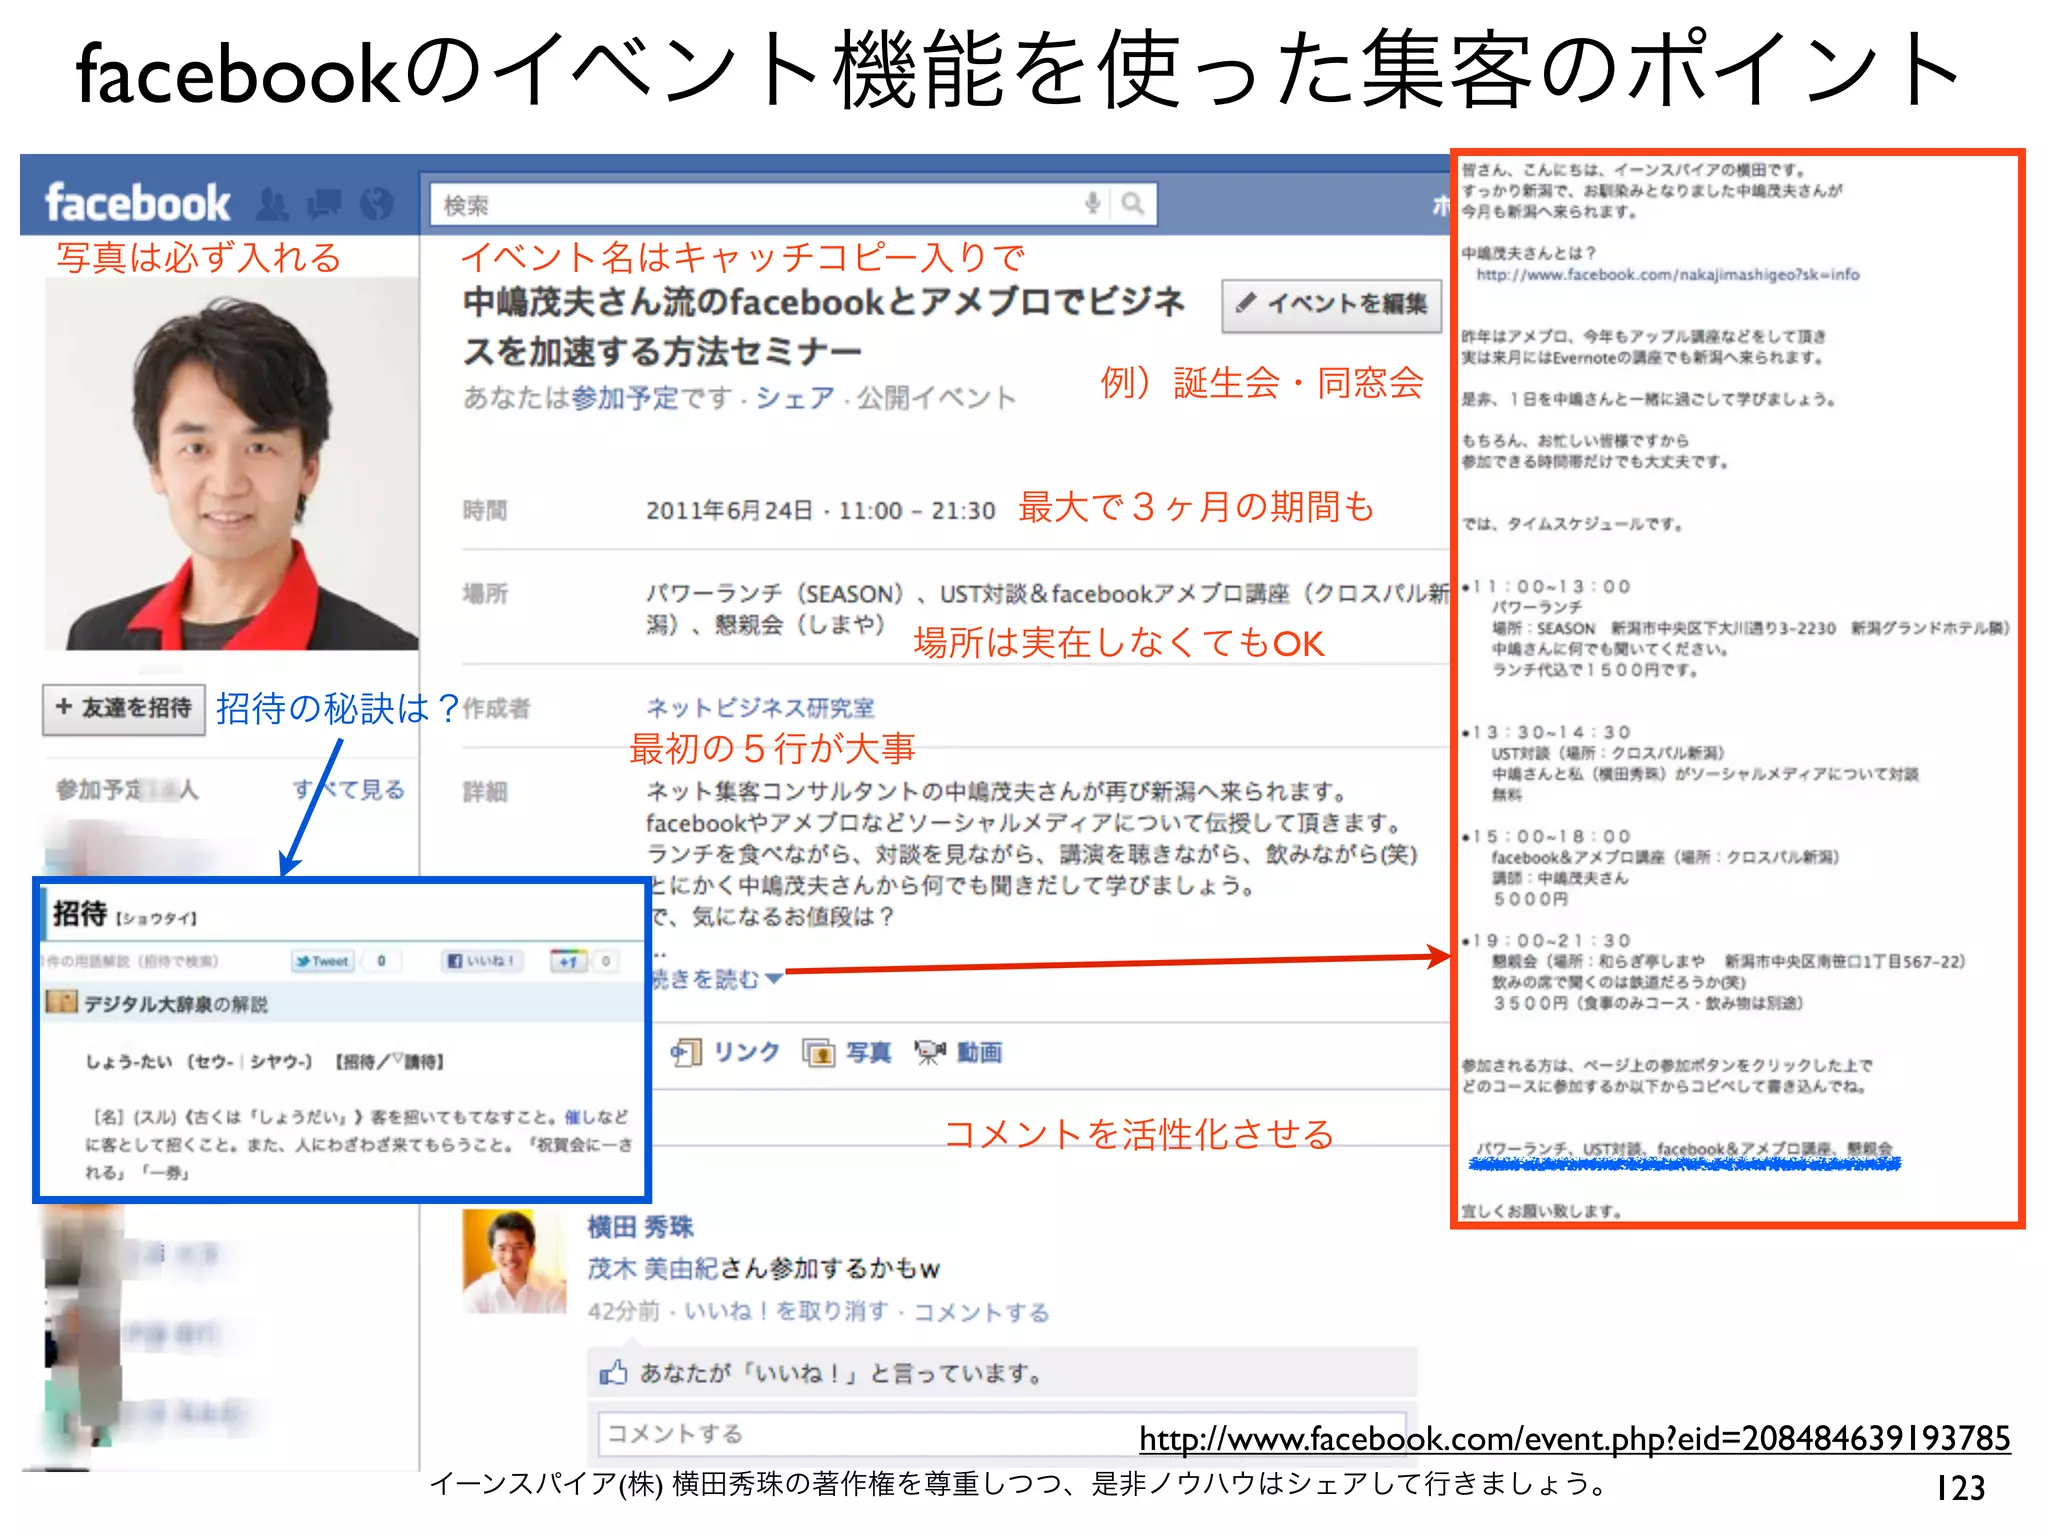Open the facebook event URL link

(x=1575, y=1439)
